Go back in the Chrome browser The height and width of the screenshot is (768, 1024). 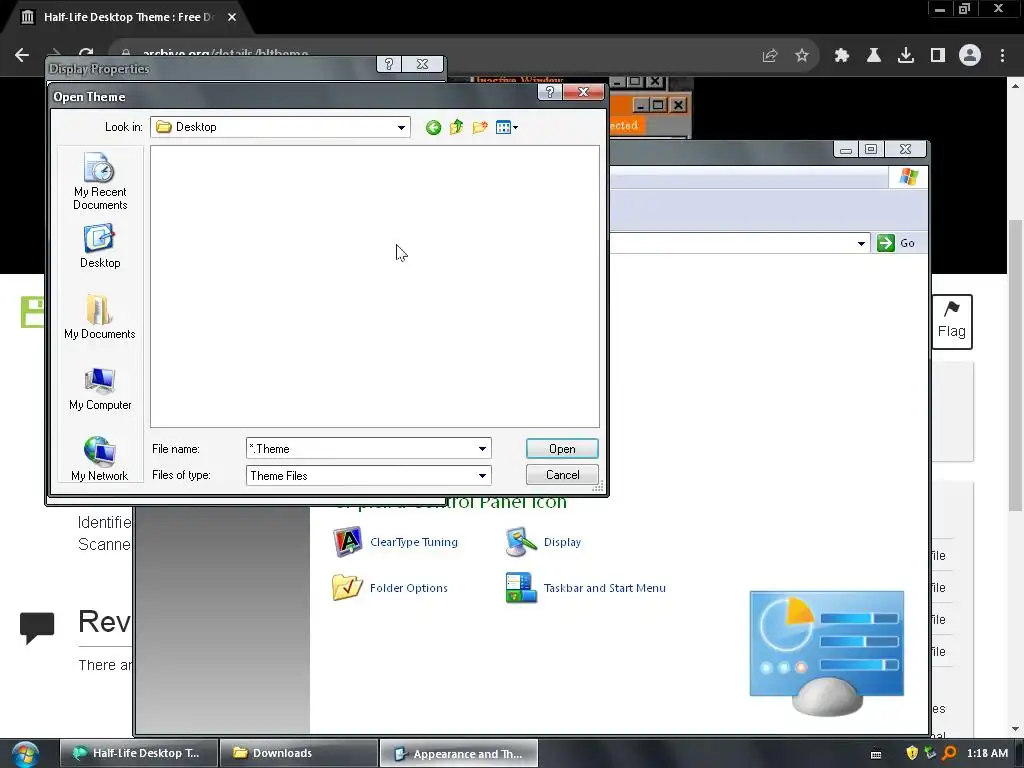coord(22,56)
